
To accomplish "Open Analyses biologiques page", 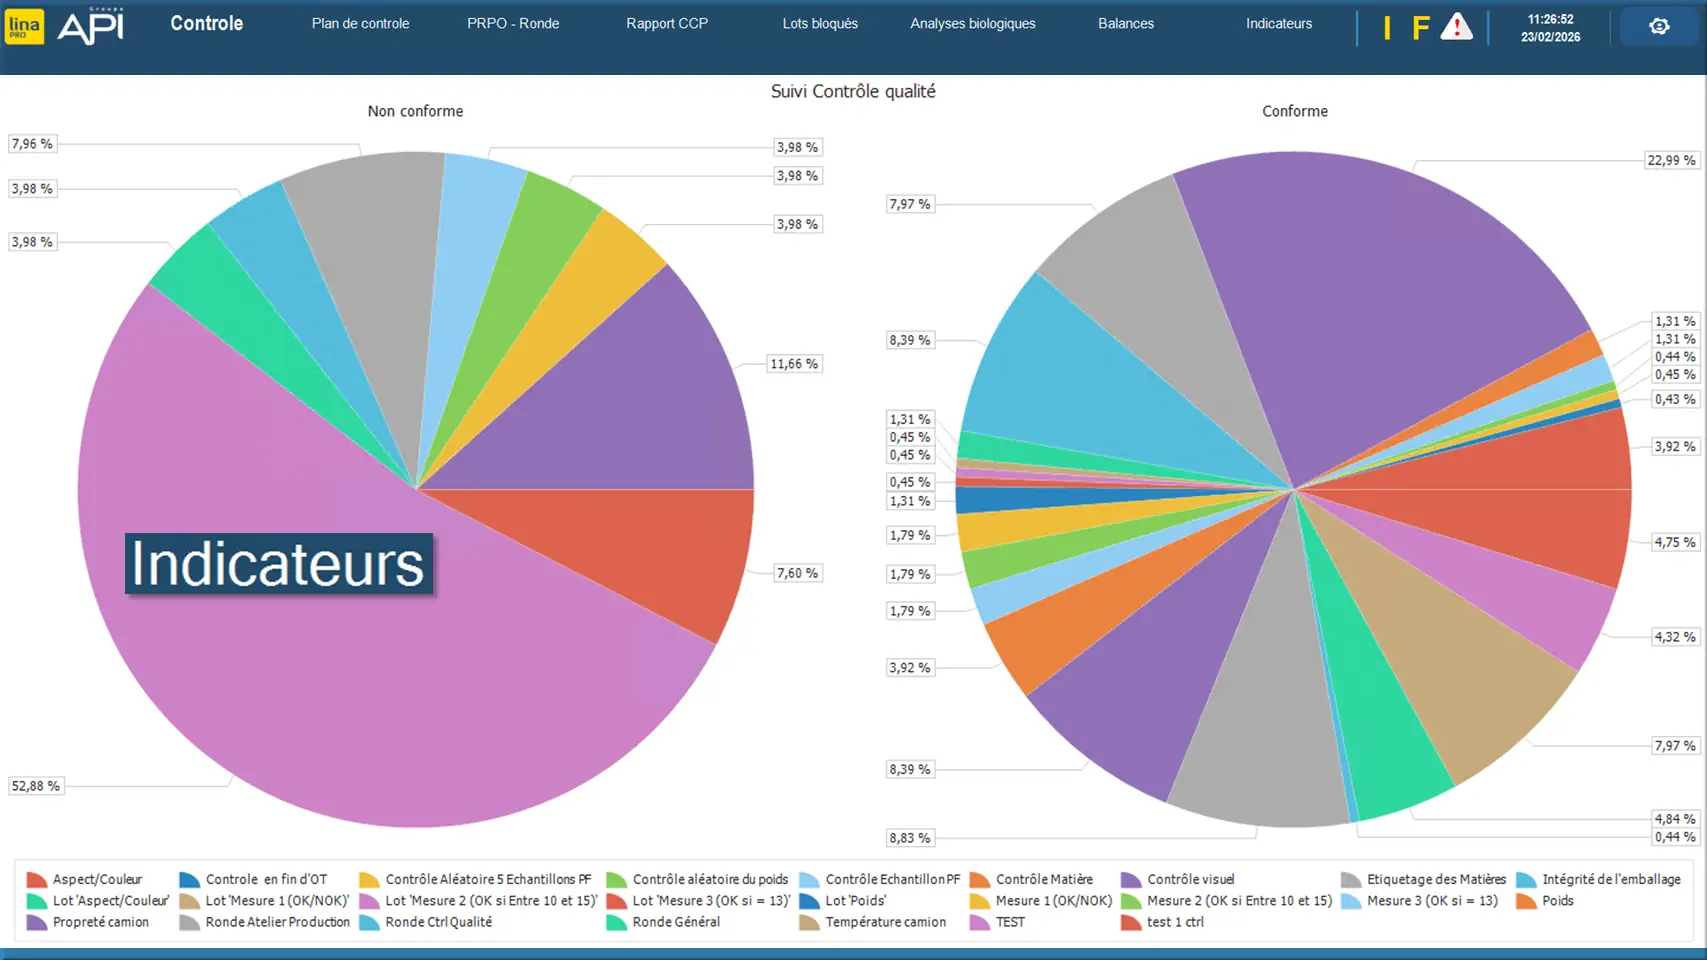I will pos(973,23).
